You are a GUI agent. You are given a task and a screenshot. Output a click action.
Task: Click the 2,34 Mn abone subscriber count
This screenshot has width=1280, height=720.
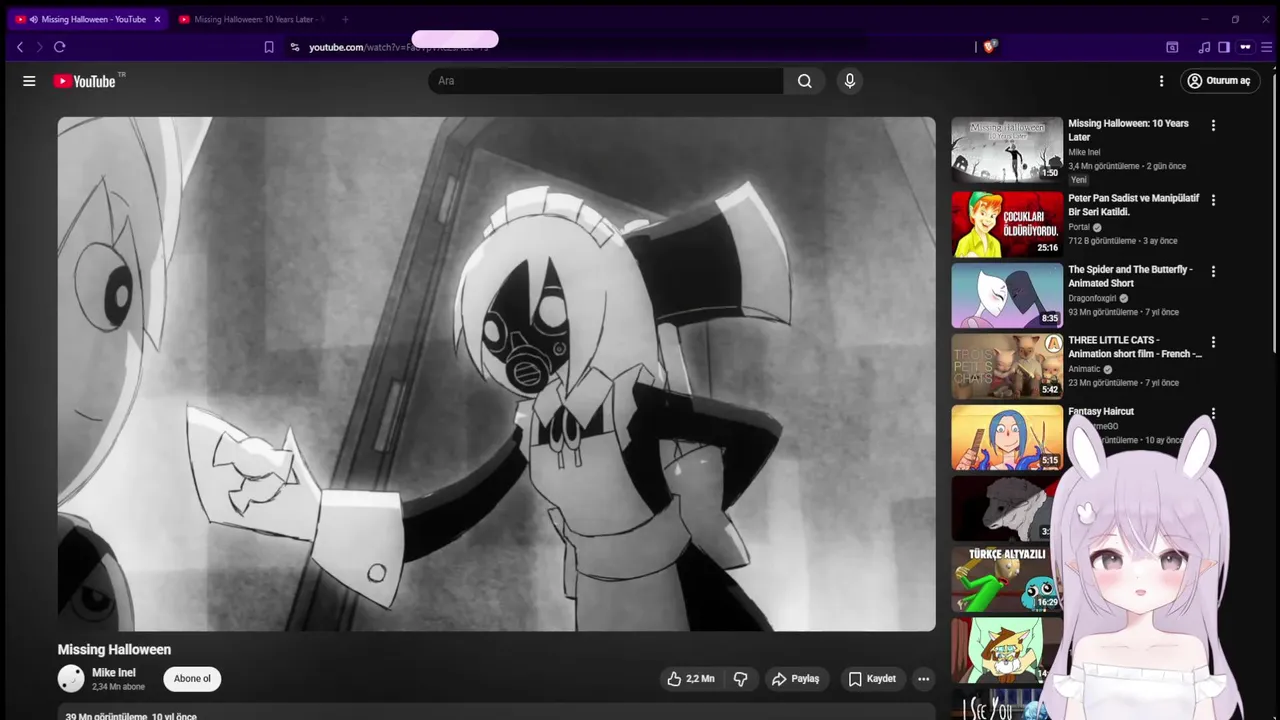click(x=118, y=687)
